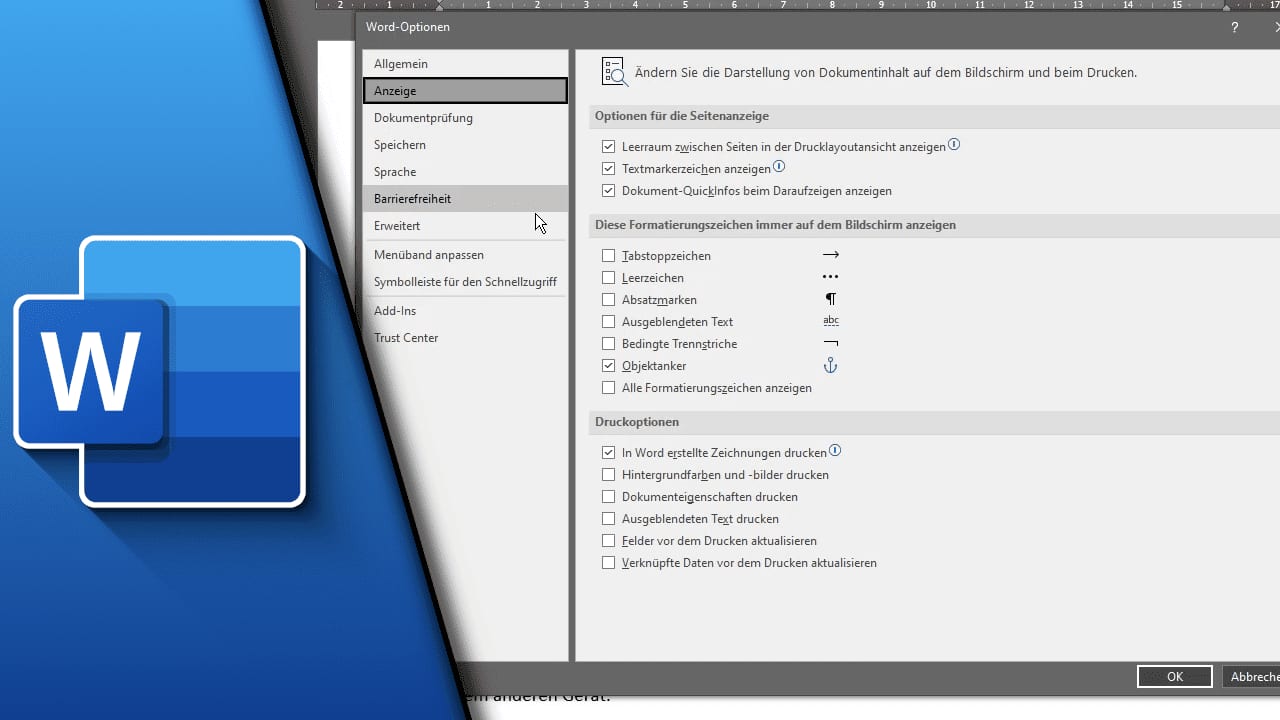
Task: Check the Leerzeichen checkbox
Action: click(609, 278)
